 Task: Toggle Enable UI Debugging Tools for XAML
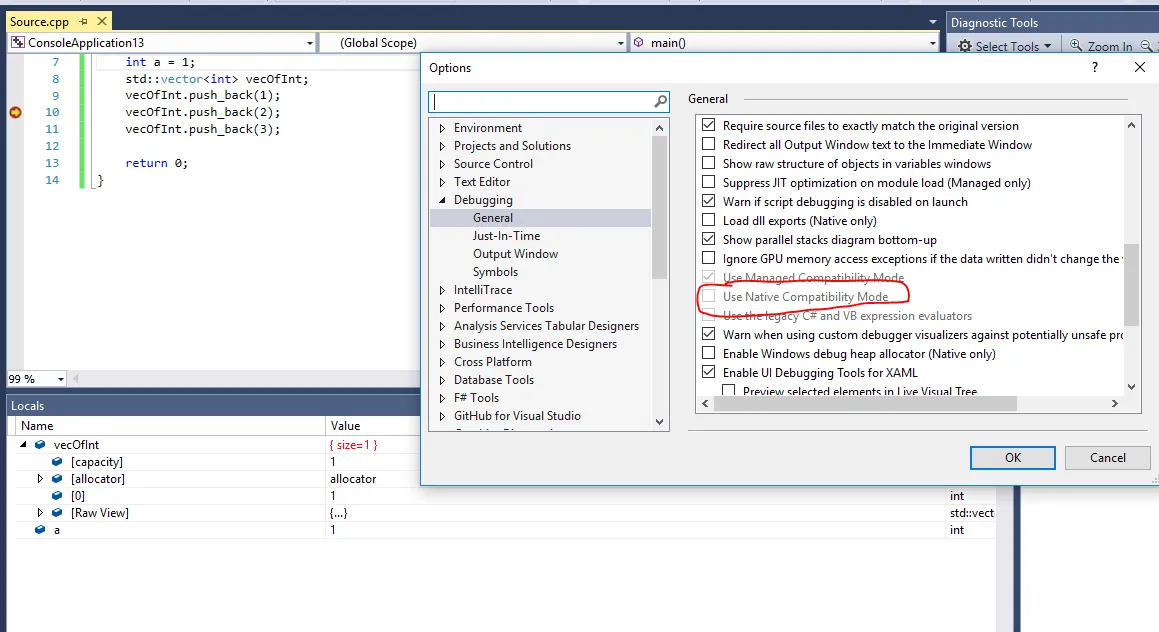tap(708, 372)
